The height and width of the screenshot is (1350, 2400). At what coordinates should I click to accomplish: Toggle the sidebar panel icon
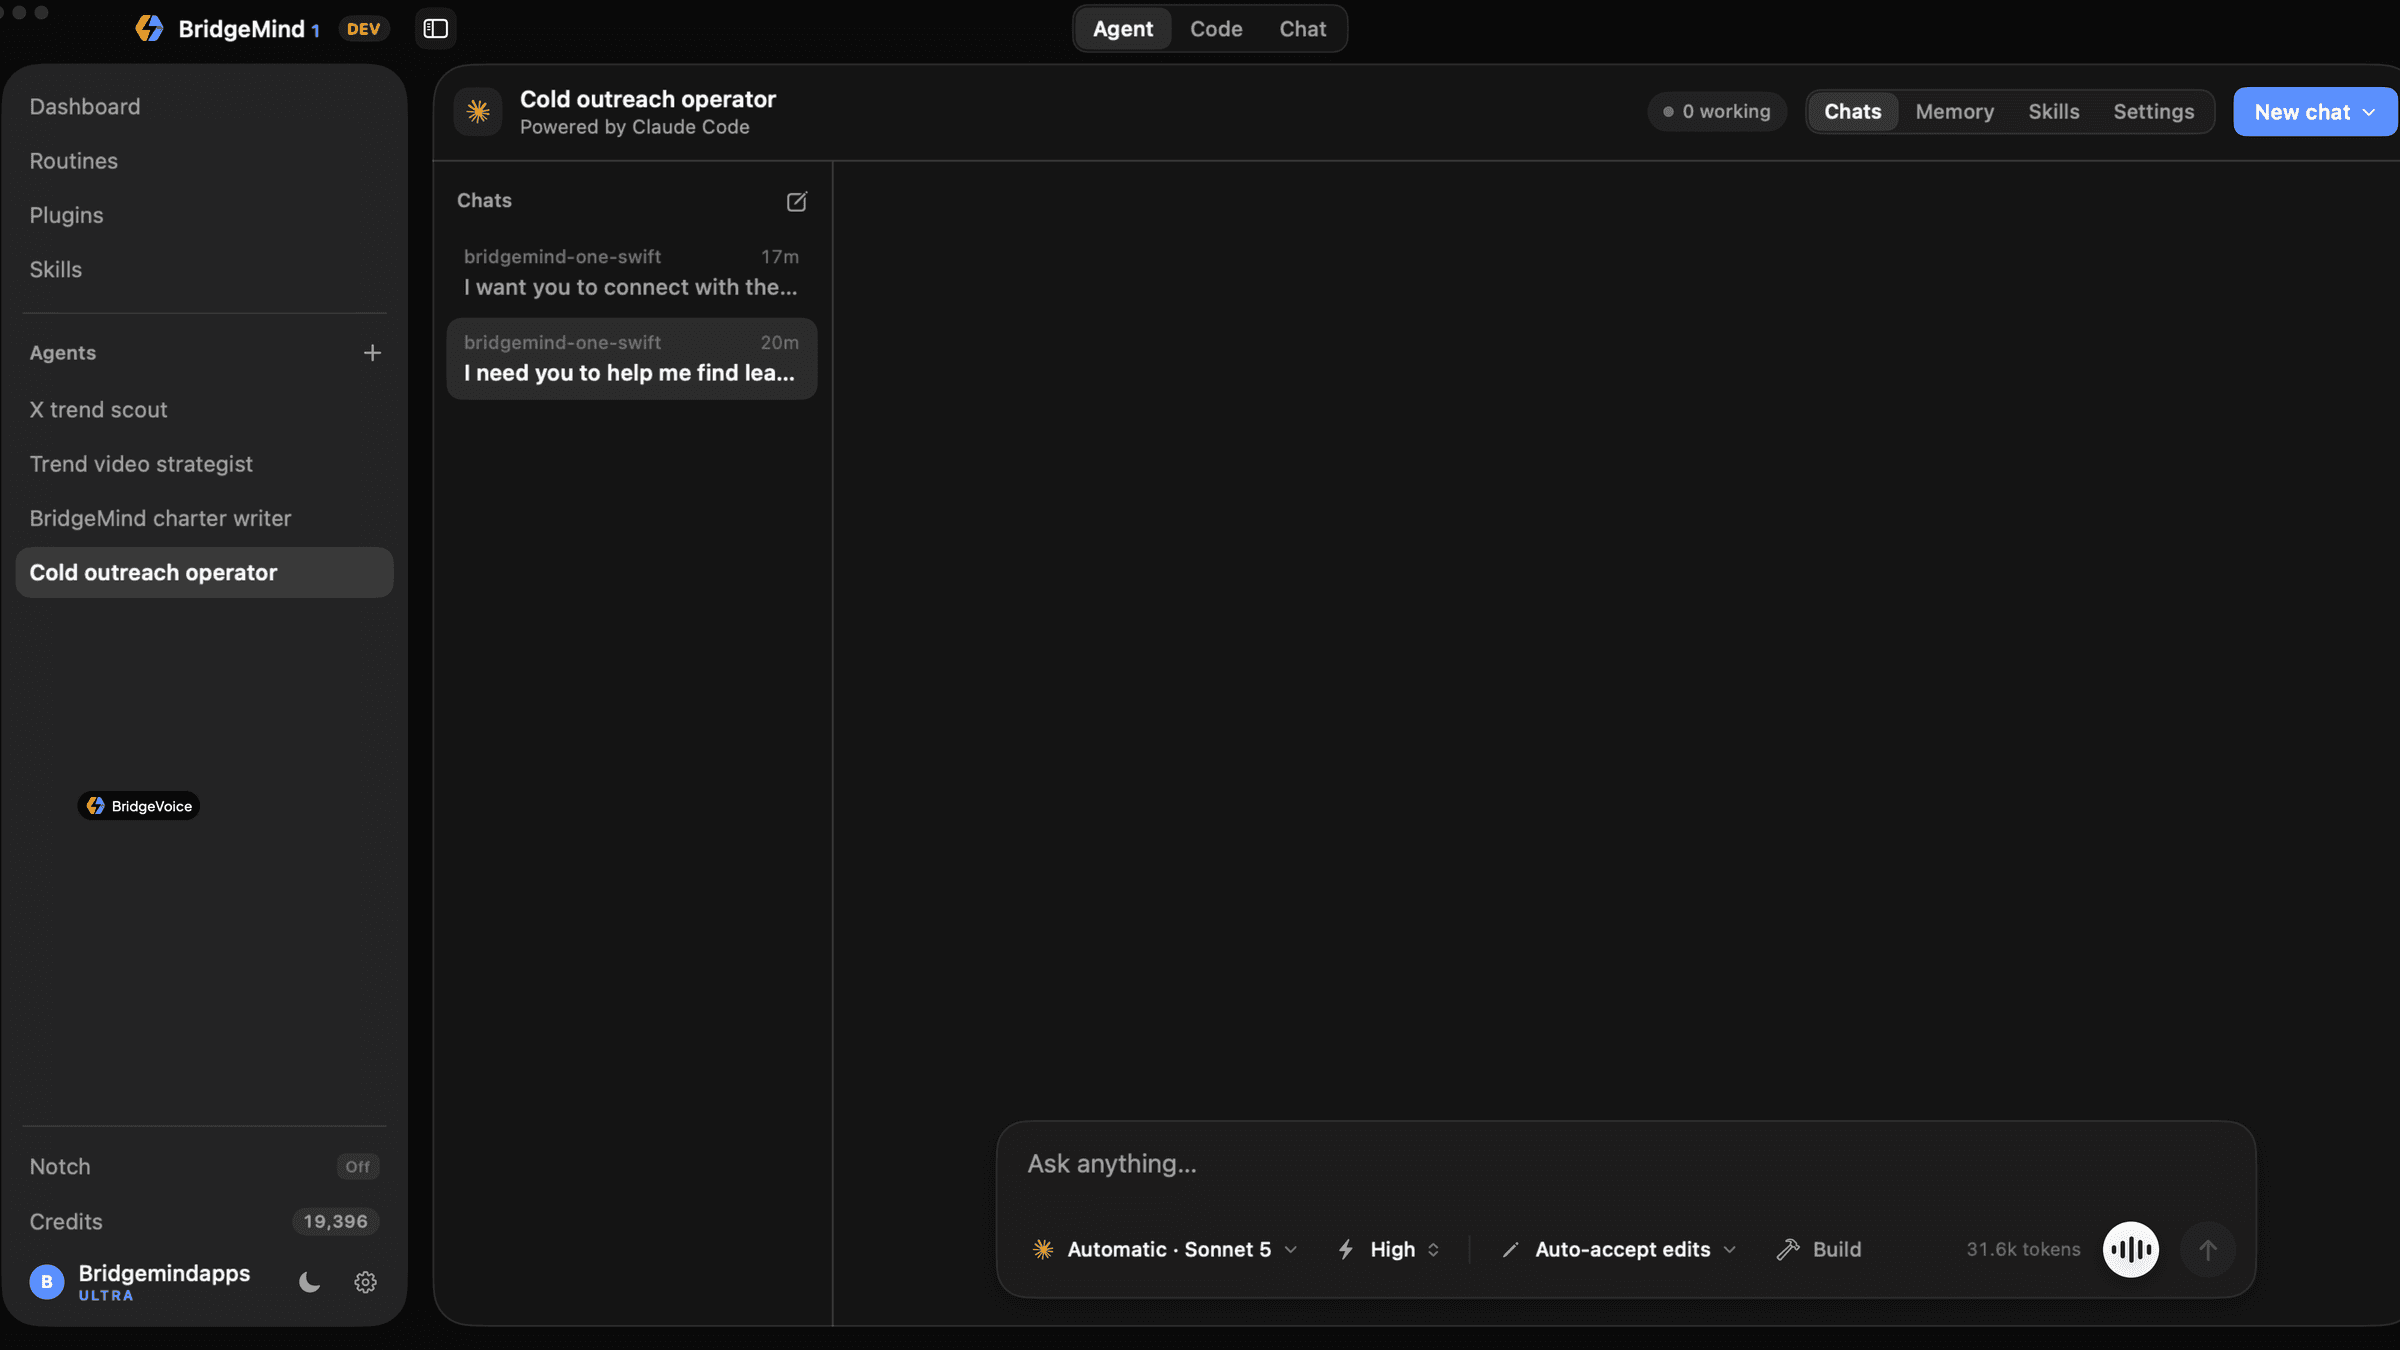[435, 28]
